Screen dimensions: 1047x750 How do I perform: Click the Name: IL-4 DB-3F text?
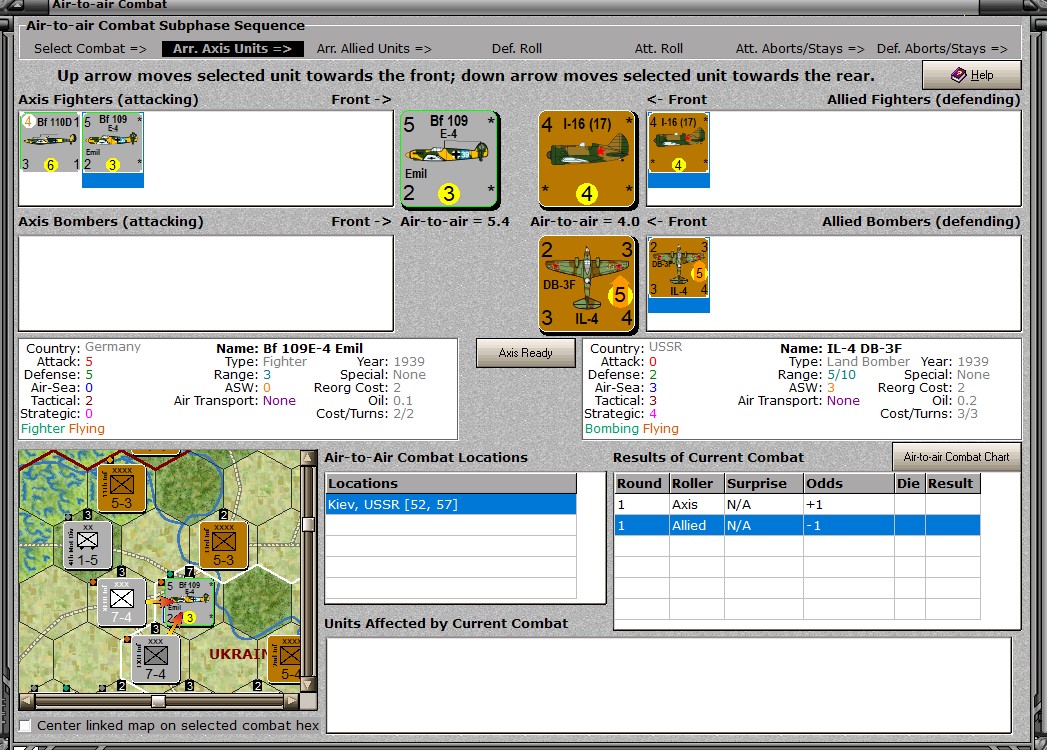point(841,349)
